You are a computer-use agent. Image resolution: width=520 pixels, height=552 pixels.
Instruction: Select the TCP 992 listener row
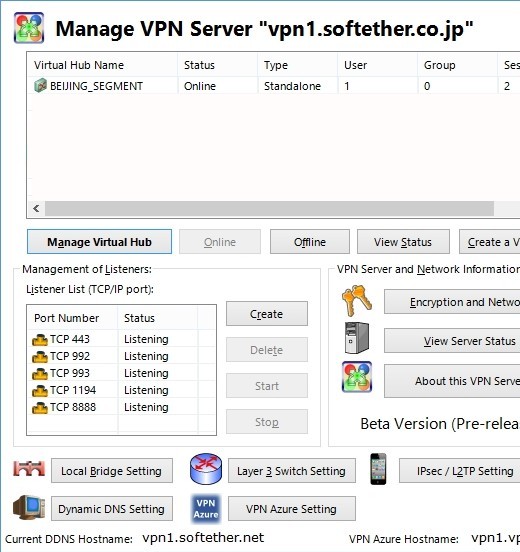click(121, 356)
